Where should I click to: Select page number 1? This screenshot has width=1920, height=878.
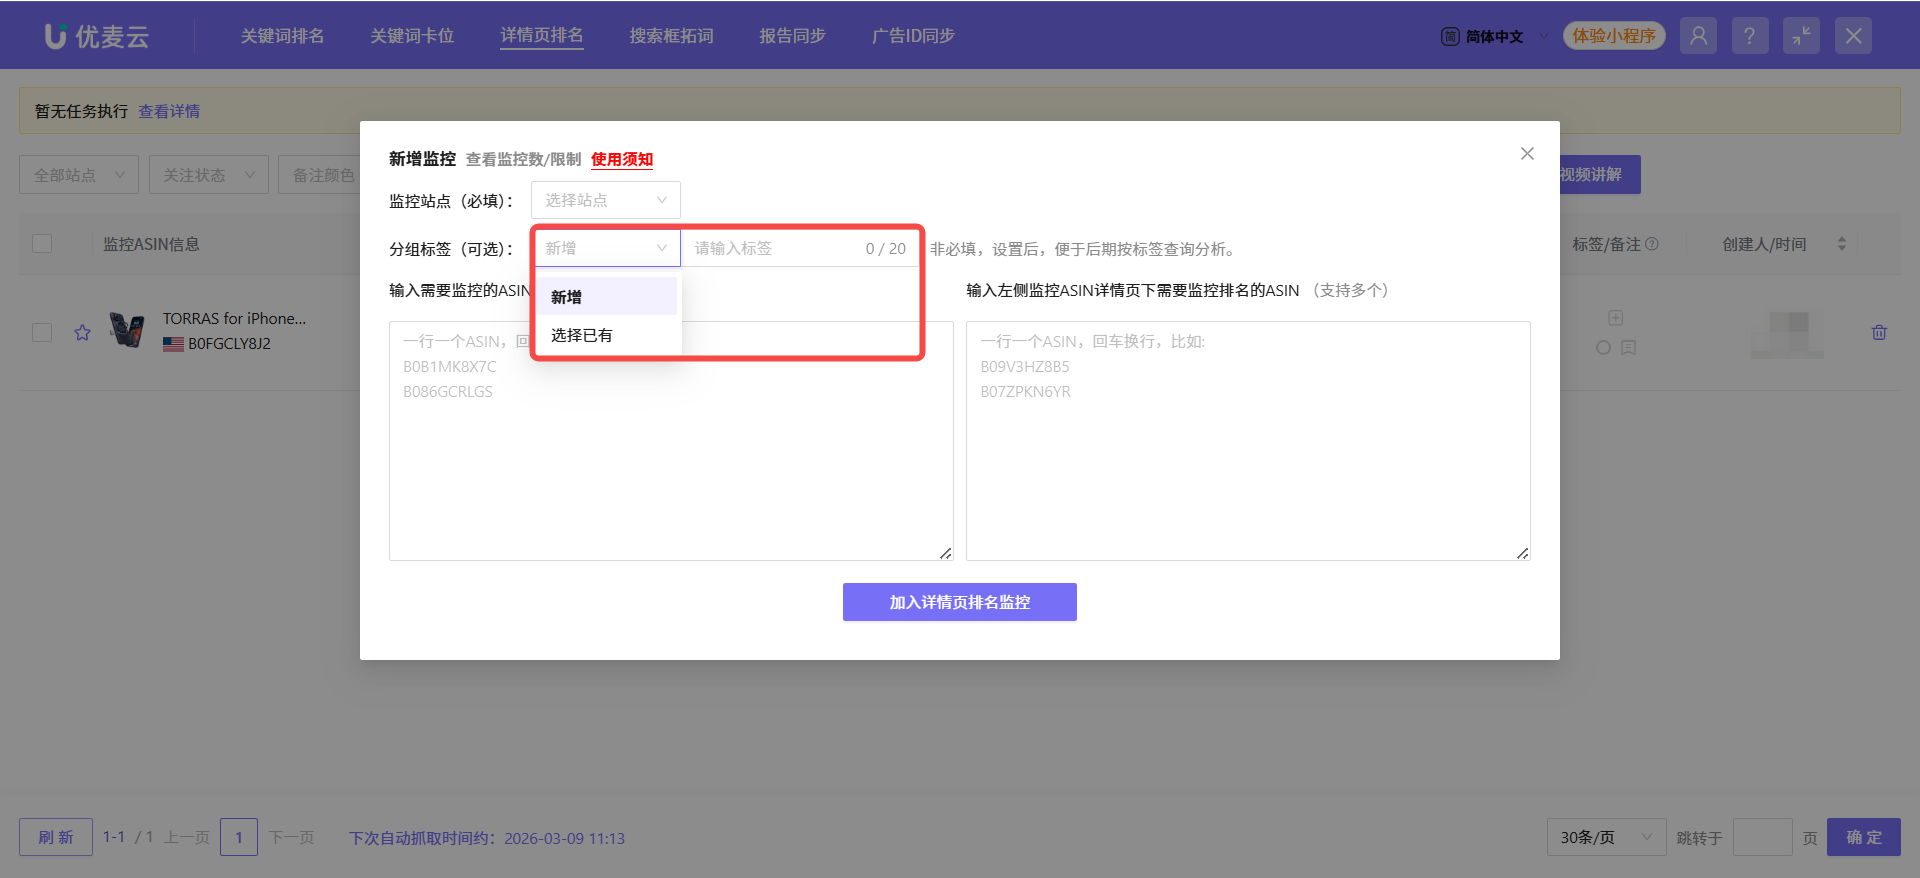(239, 837)
